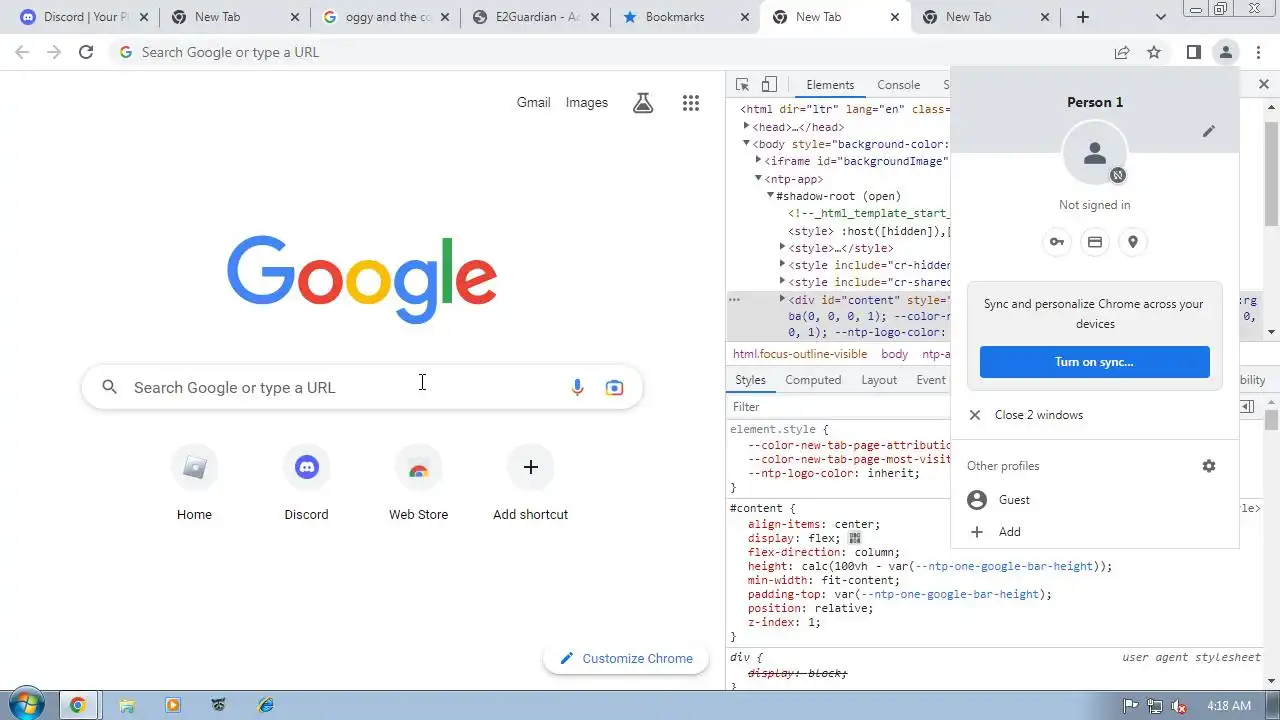Share this page via the share icon
The height and width of the screenshot is (720, 1280).
click(1122, 52)
